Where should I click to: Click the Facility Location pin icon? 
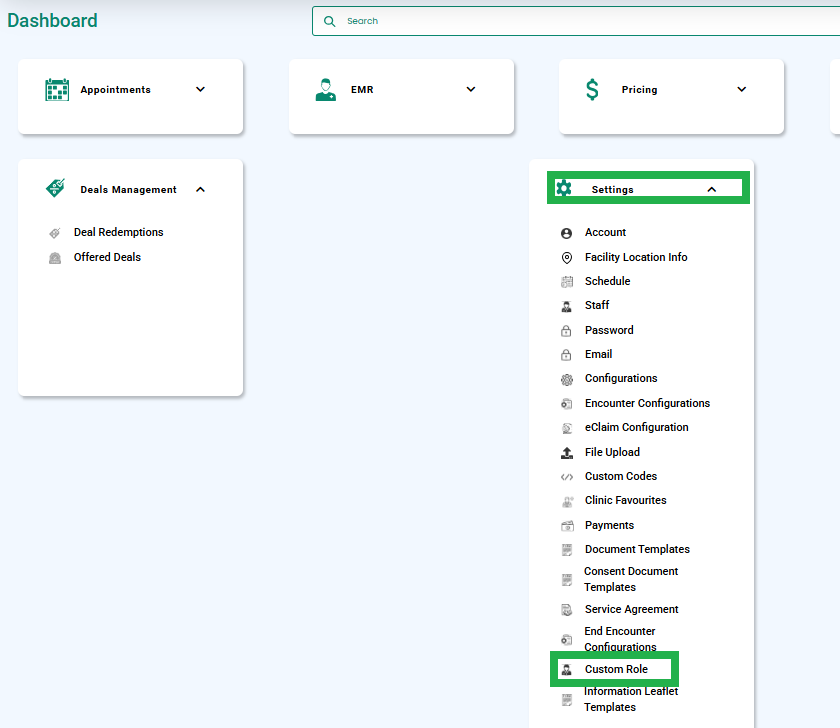(x=566, y=258)
